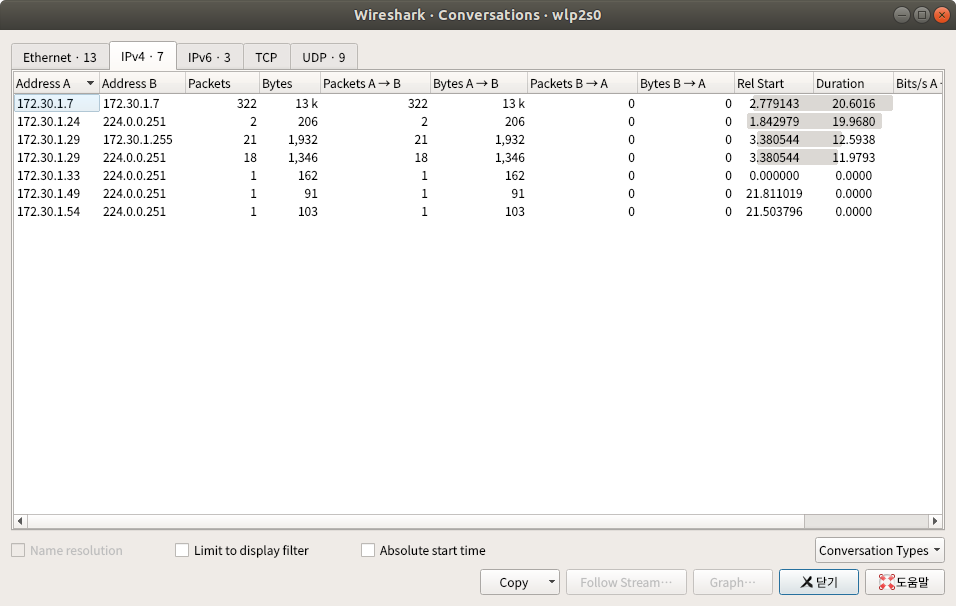Click the Rel Start value 21.811019
Image resolution: width=956 pixels, height=606 pixels.
(x=774, y=194)
